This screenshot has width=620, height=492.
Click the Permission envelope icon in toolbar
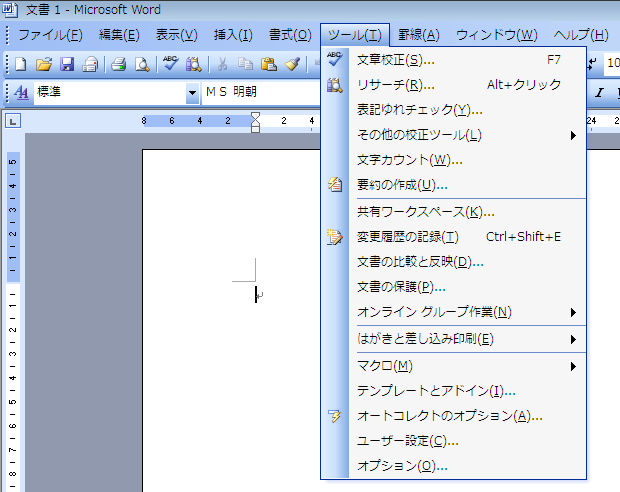click(90, 64)
